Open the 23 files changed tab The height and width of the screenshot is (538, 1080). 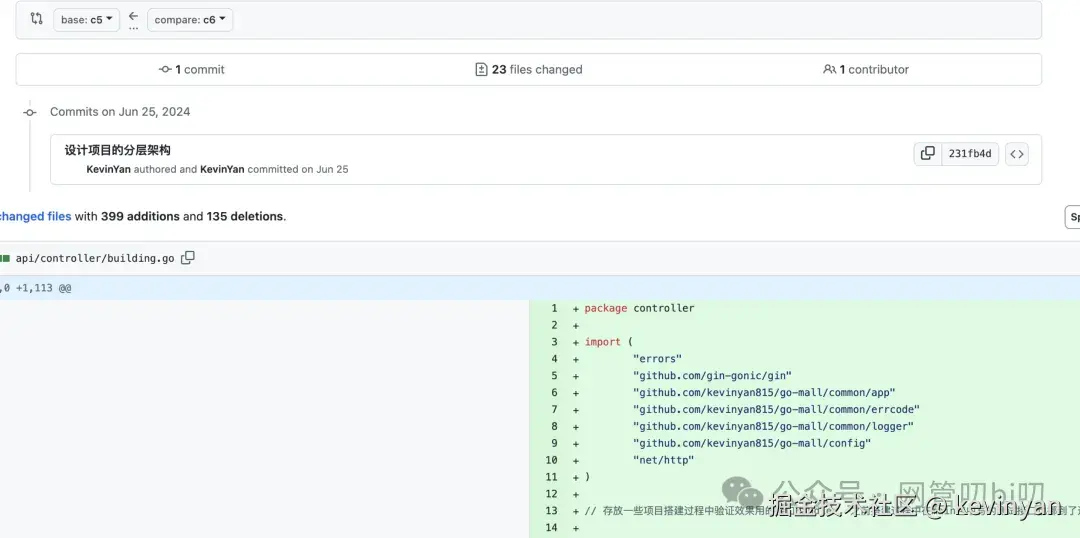[x=529, y=70]
